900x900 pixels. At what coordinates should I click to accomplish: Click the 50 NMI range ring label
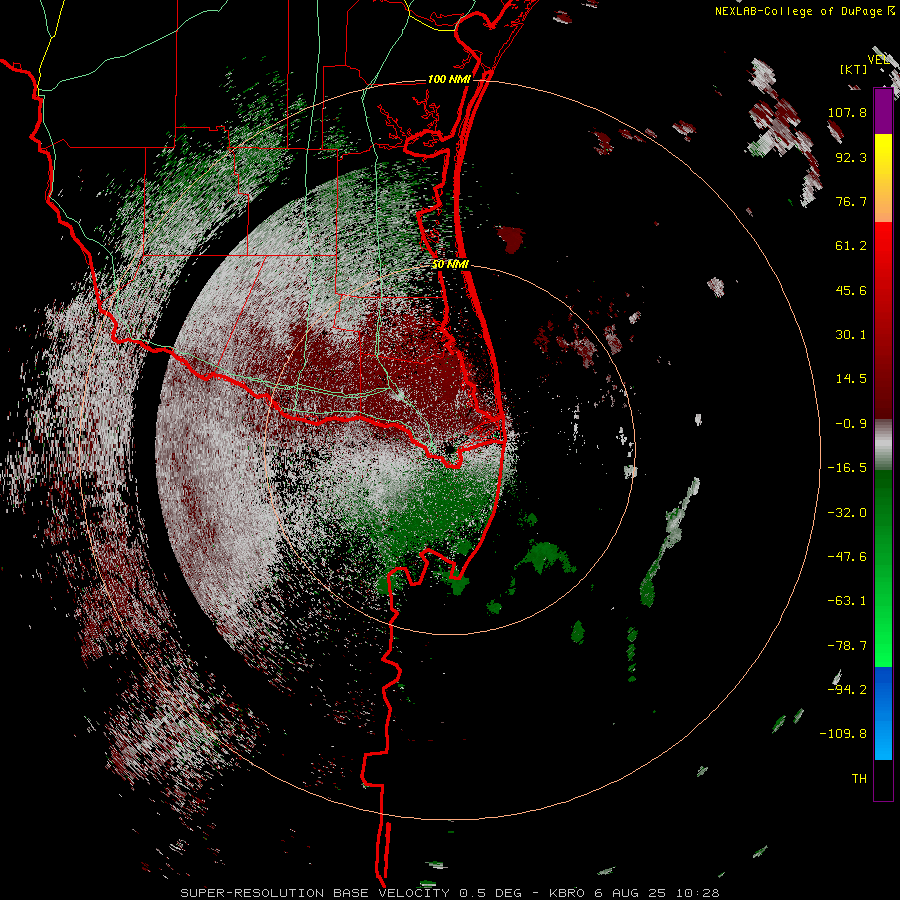click(451, 264)
